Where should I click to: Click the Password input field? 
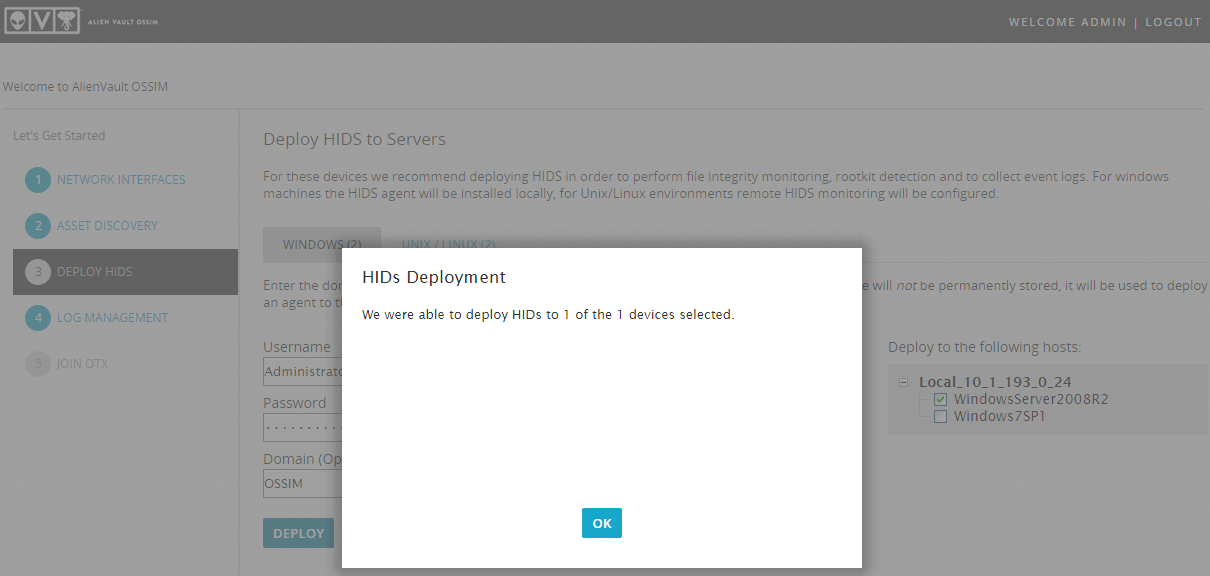303,428
